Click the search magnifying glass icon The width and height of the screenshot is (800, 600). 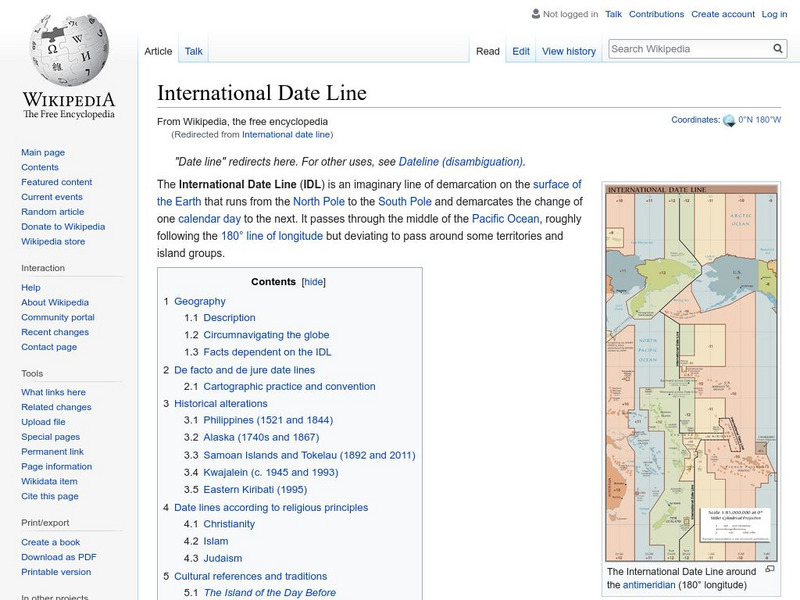click(x=779, y=49)
